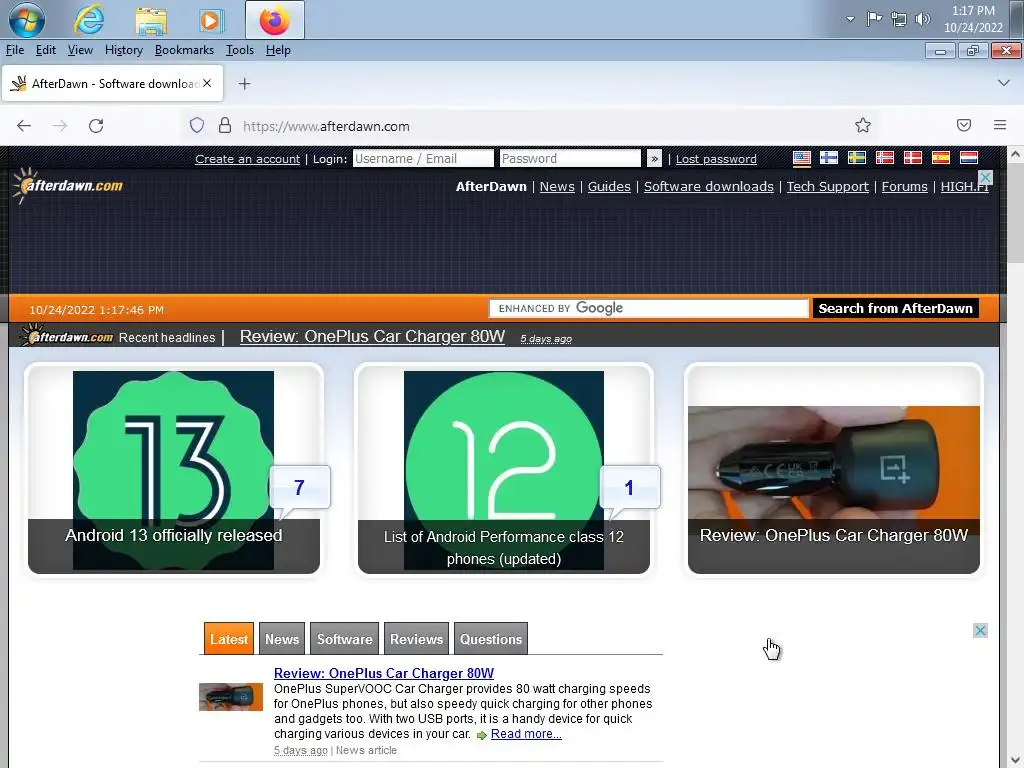1024x768 pixels.
Task: Click the Create an account link
Action: point(248,159)
